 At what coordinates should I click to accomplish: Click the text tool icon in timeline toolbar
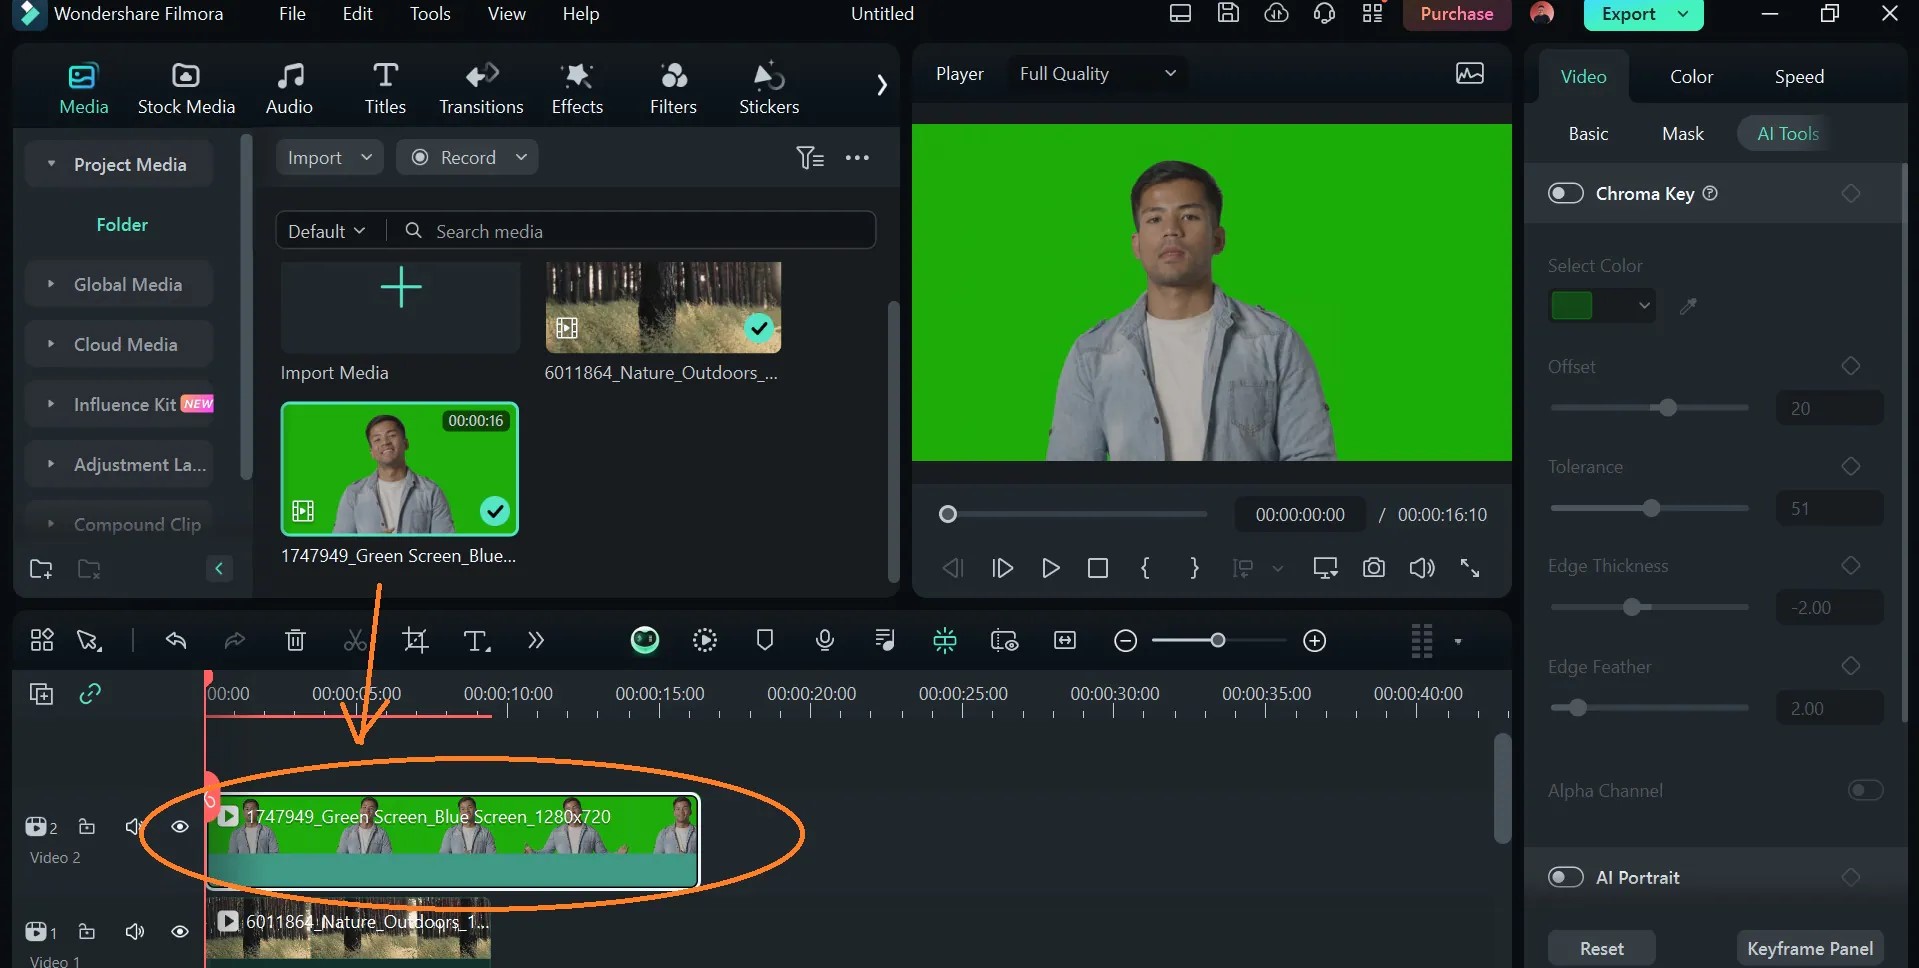(x=477, y=640)
